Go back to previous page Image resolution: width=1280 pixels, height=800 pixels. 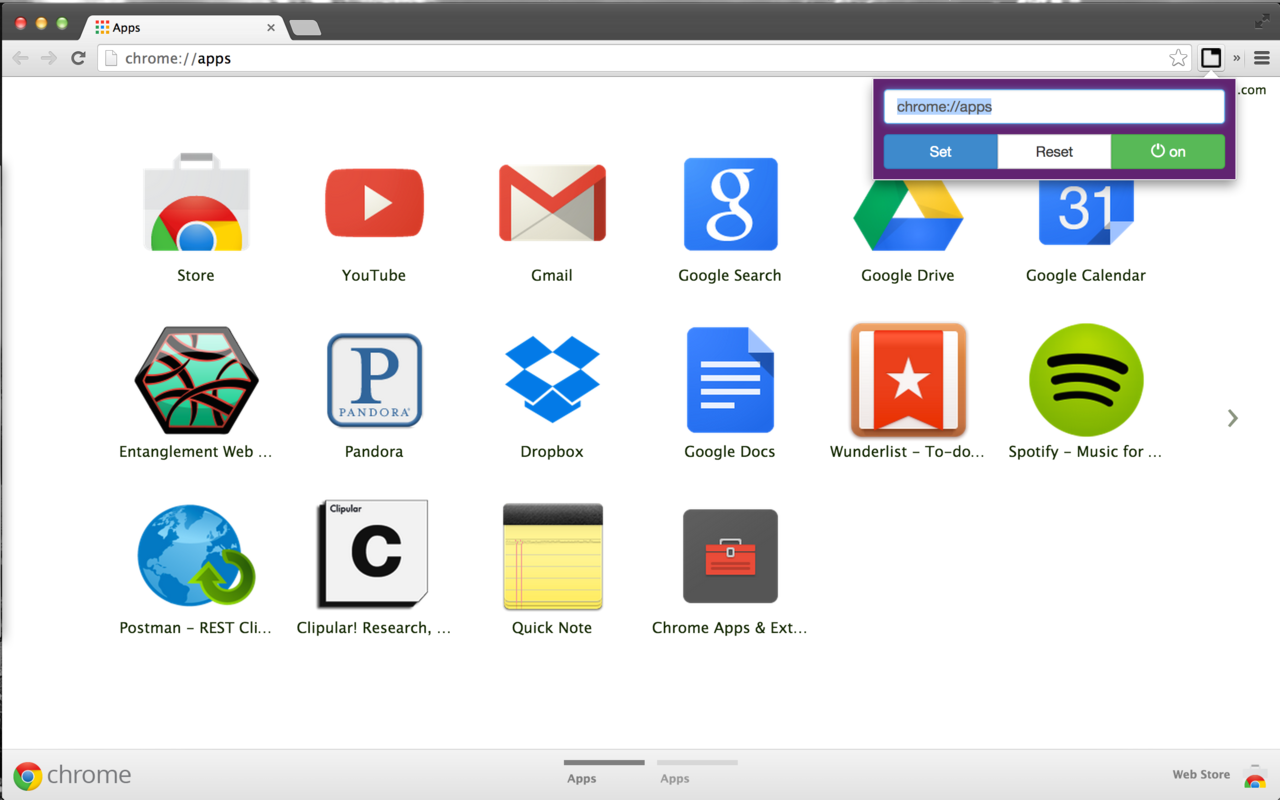[x=20, y=58]
